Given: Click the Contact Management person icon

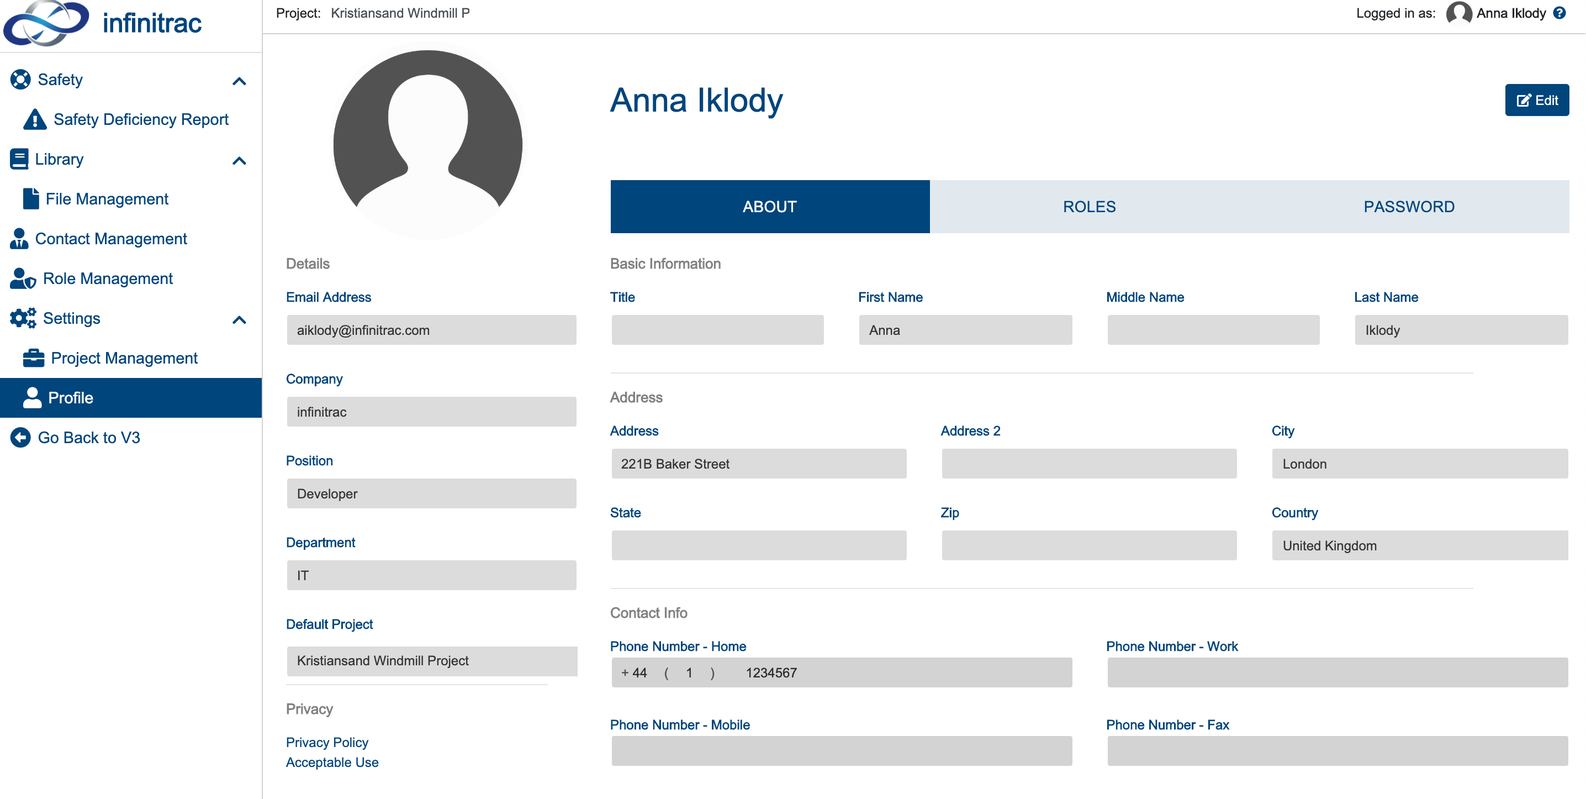Looking at the screenshot, I should [19, 238].
